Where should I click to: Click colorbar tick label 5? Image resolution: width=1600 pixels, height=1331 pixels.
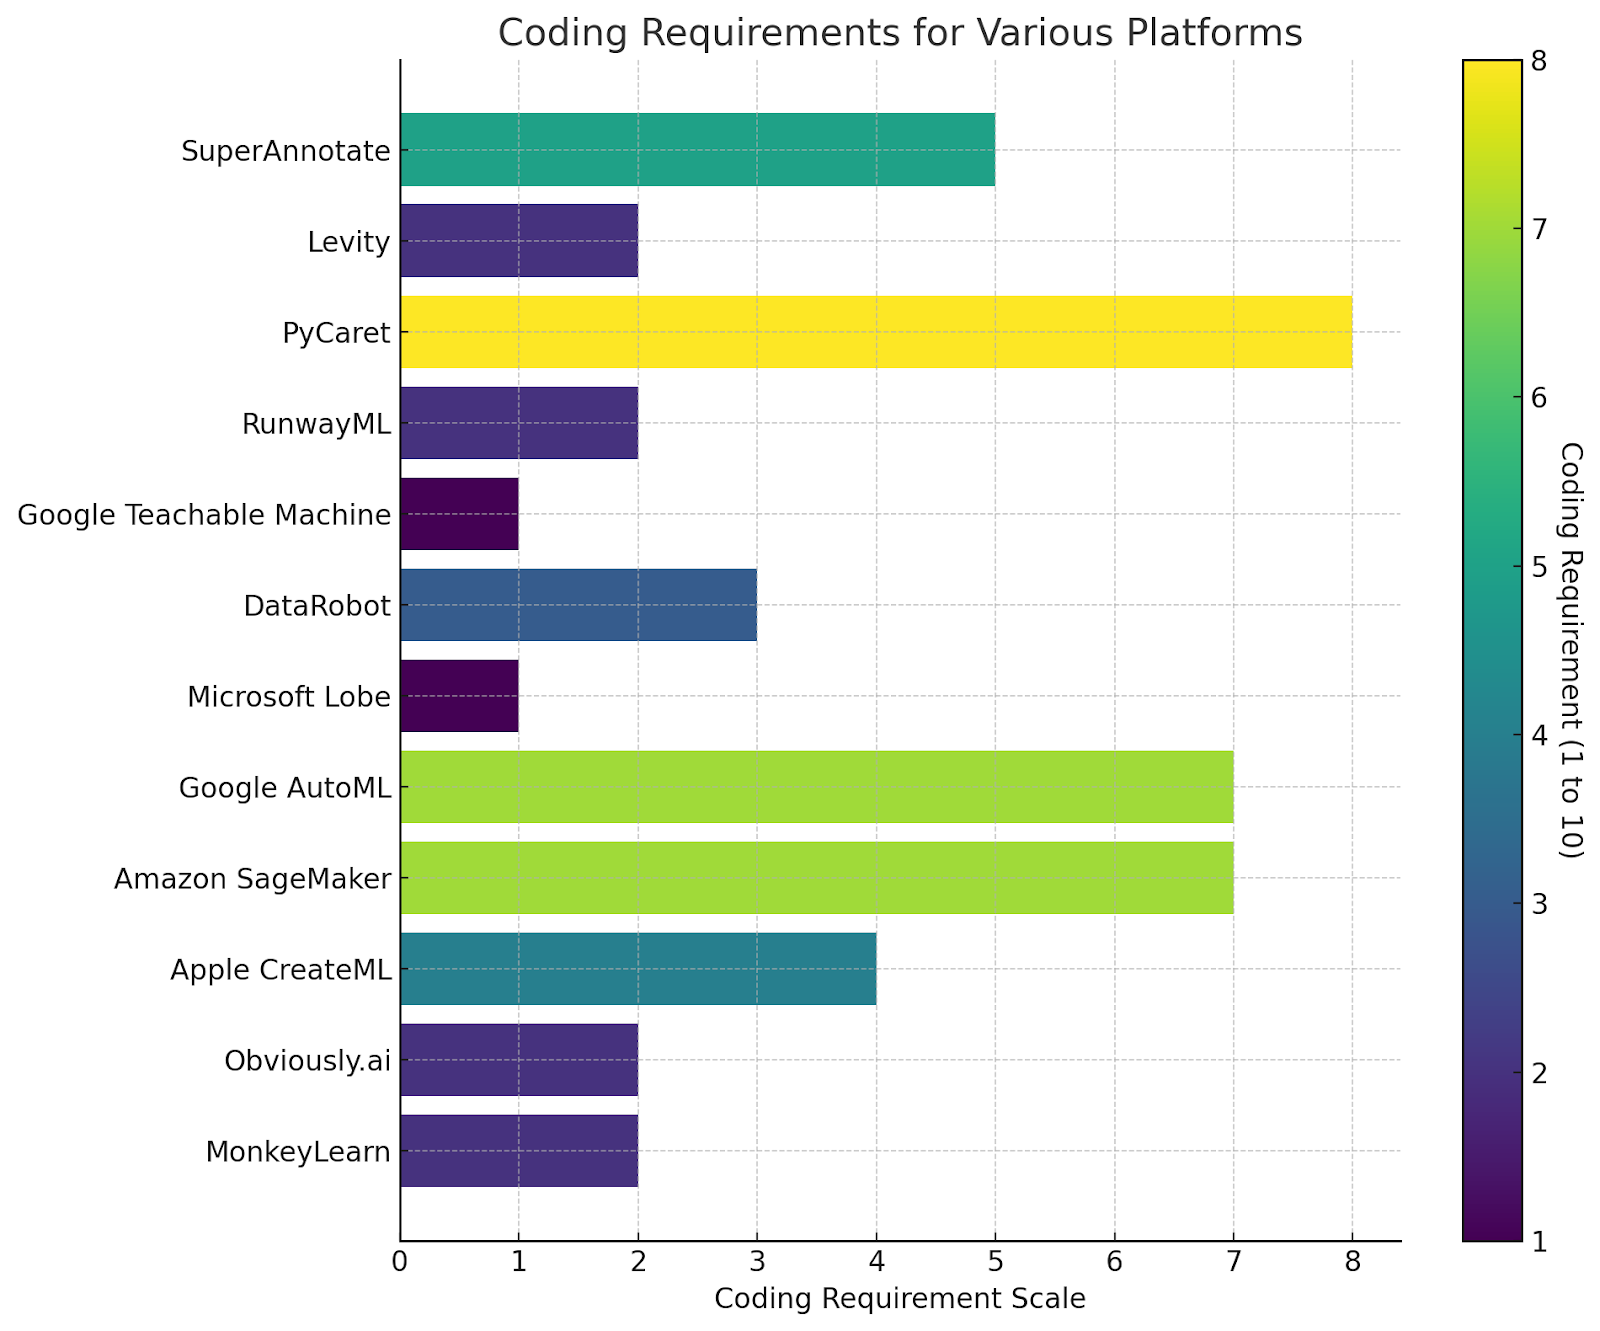click(1539, 567)
